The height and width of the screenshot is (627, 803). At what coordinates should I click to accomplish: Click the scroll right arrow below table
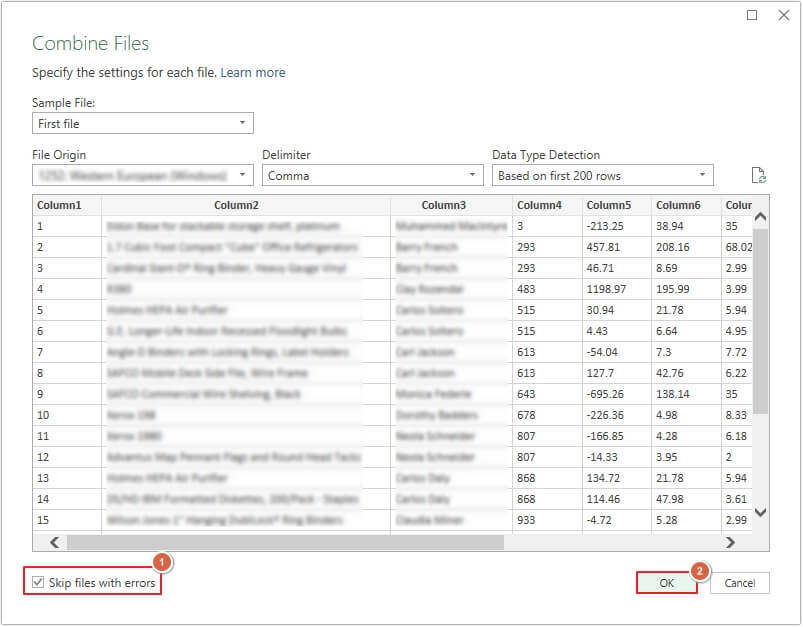pyautogui.click(x=730, y=542)
